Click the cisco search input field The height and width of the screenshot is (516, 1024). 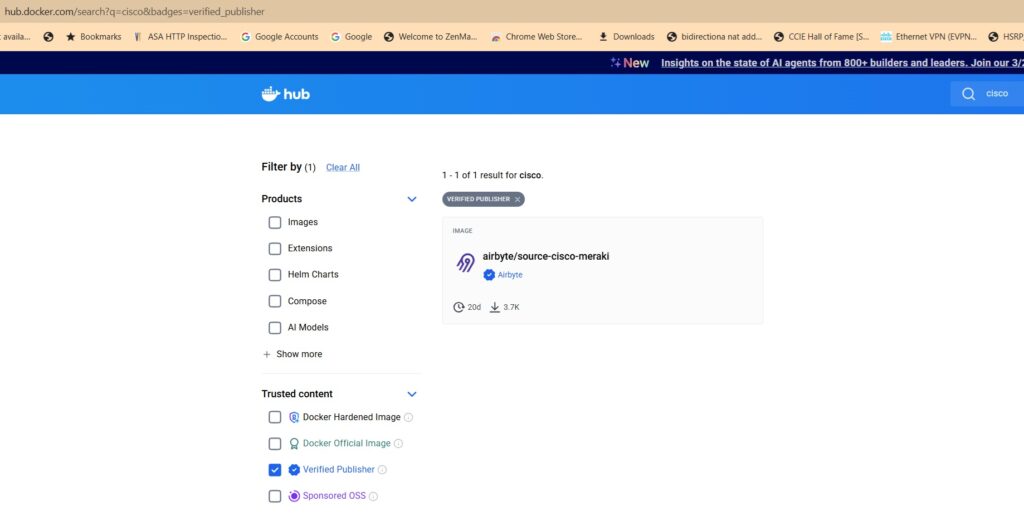(x=996, y=94)
